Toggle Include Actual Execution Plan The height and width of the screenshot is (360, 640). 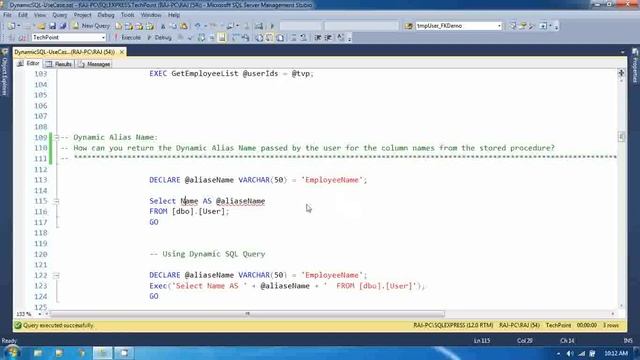[x=236, y=38]
